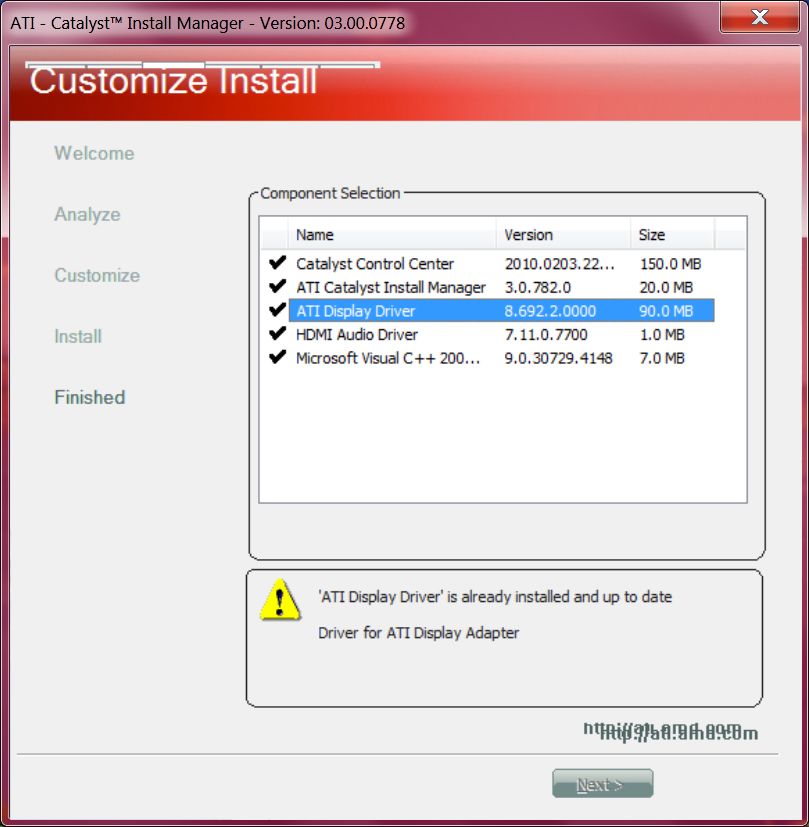Click version 2010.0203.22... cell
809x827 pixels.
(x=560, y=264)
